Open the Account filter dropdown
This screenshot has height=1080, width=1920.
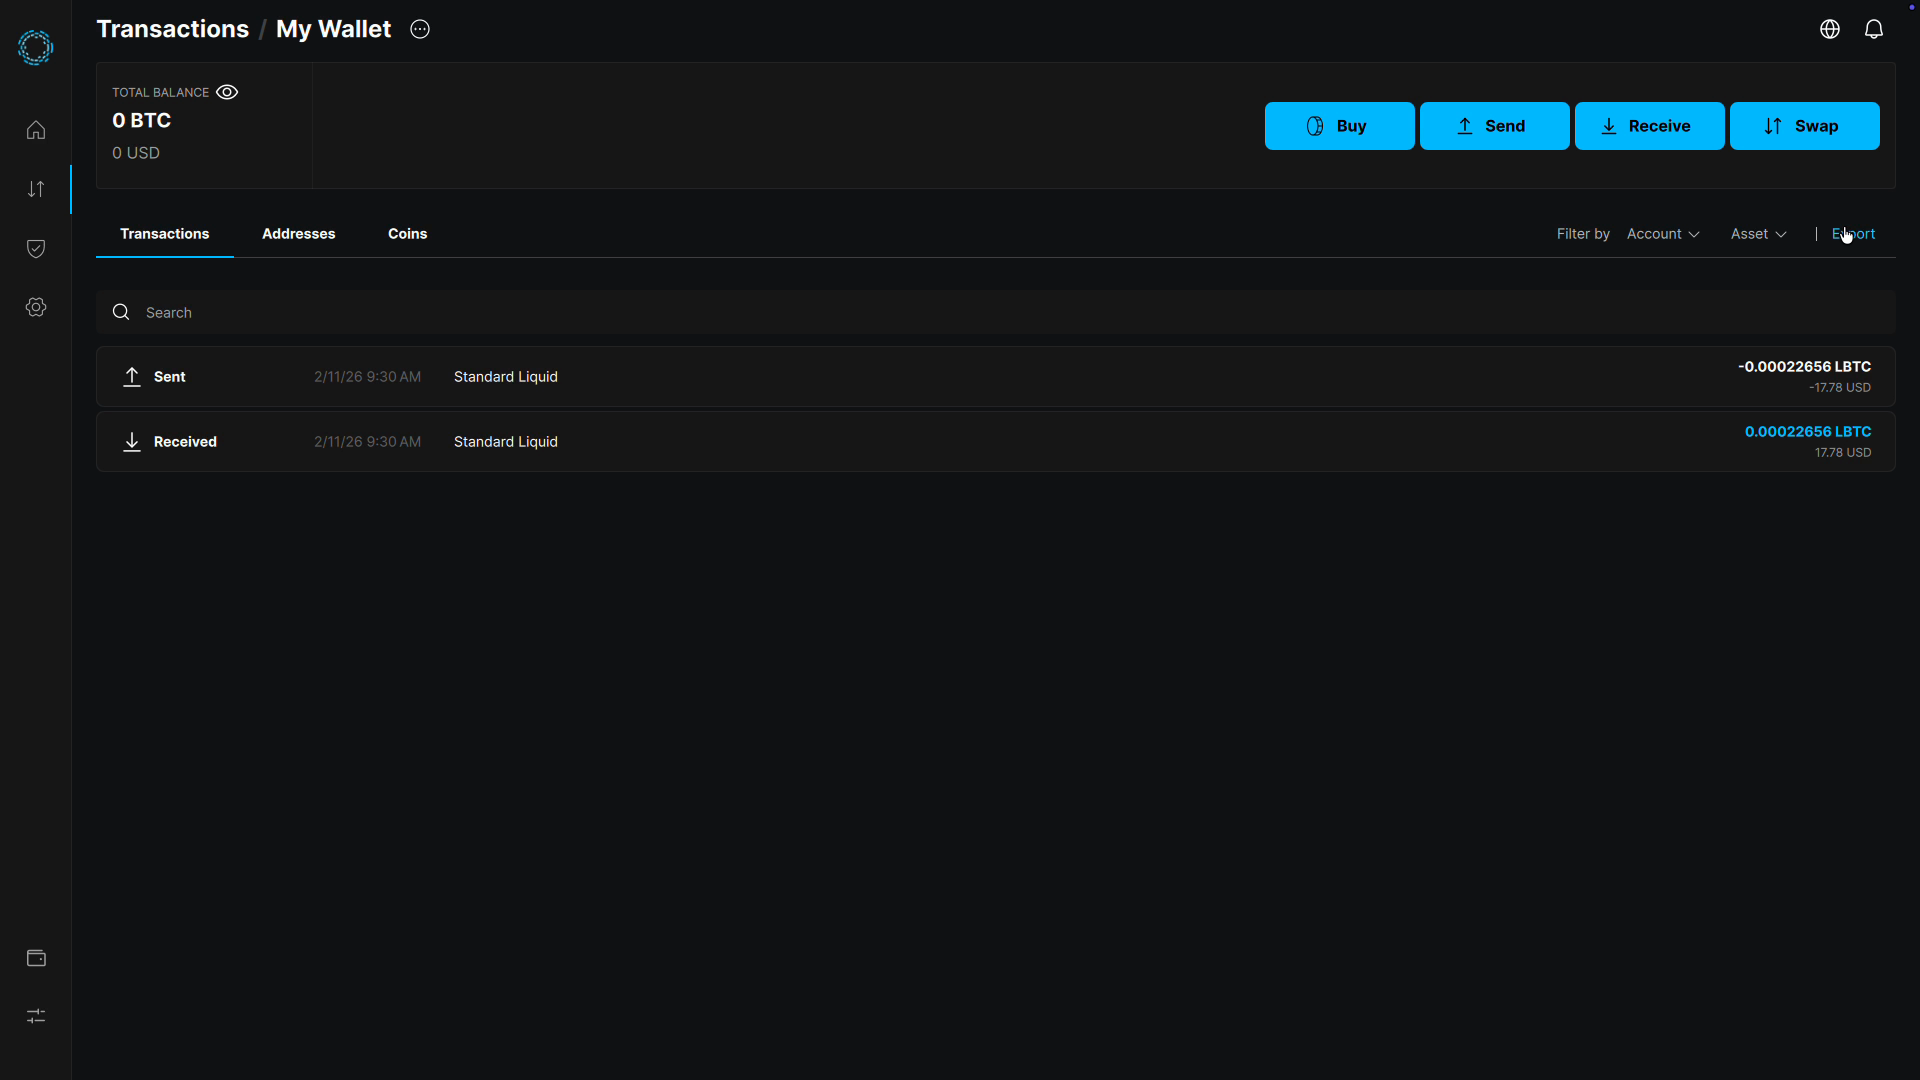click(1663, 233)
